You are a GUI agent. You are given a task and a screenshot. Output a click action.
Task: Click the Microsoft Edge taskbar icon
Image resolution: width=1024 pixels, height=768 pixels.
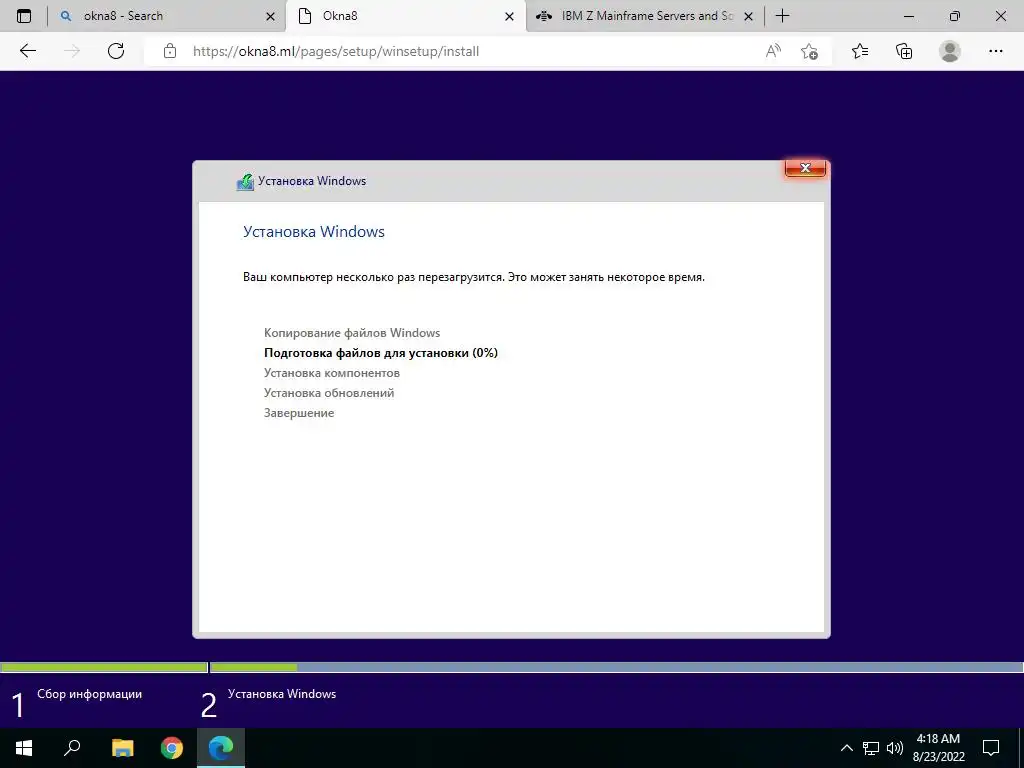(x=221, y=748)
